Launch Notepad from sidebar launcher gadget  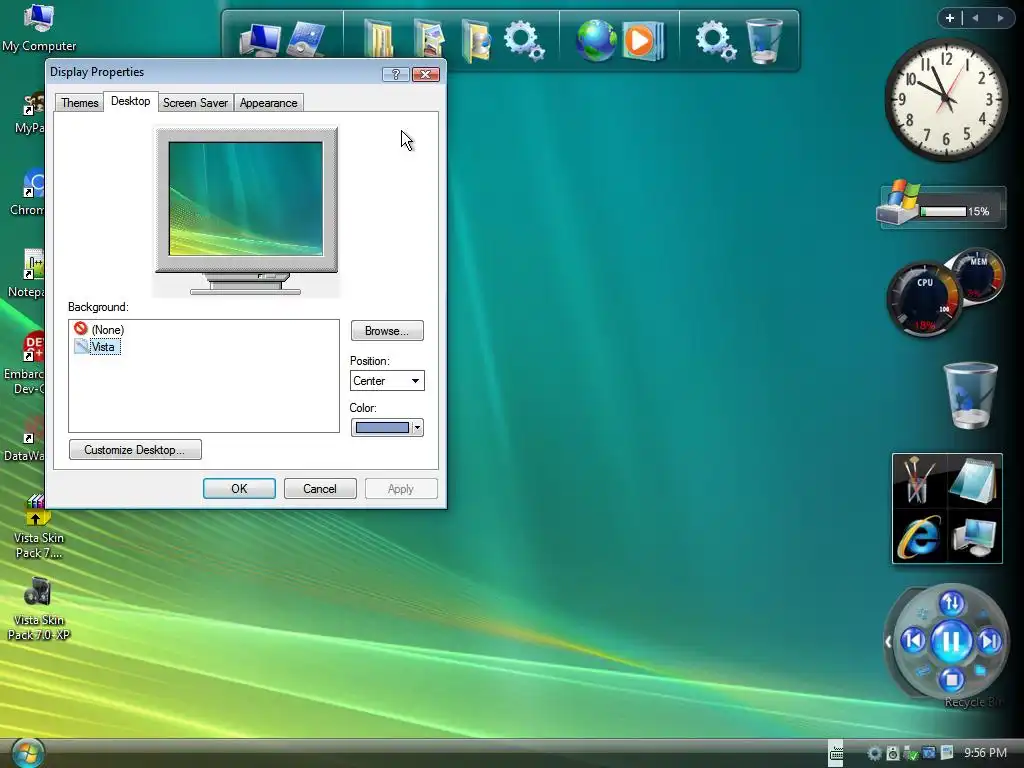(974, 481)
